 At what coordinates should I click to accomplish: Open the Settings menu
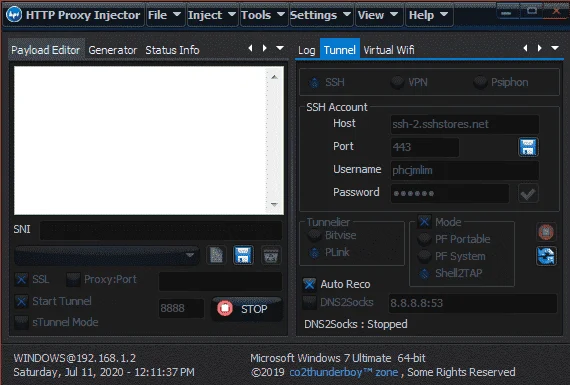(321, 15)
